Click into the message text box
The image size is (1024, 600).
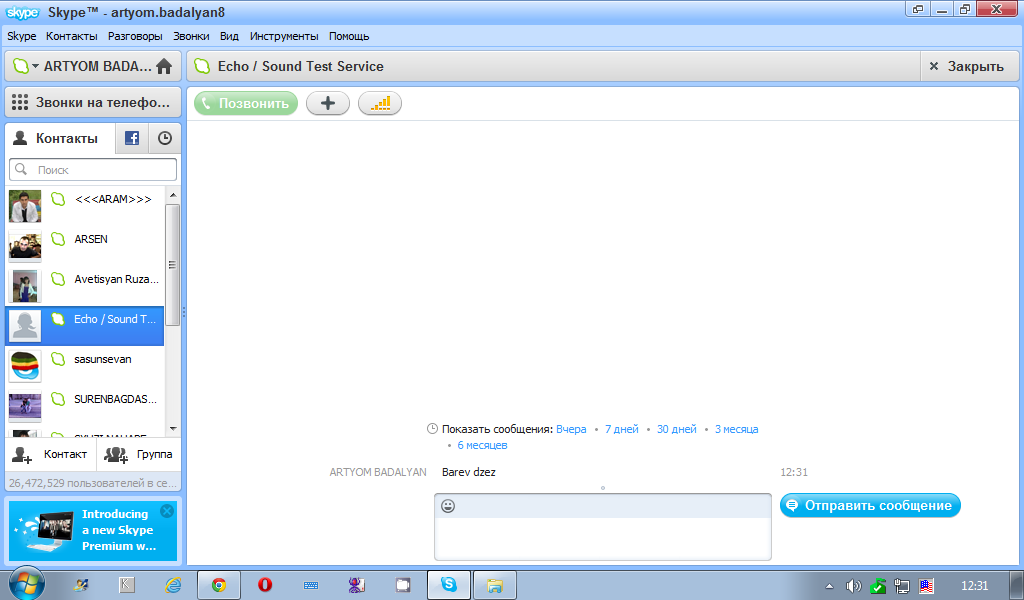coord(603,538)
